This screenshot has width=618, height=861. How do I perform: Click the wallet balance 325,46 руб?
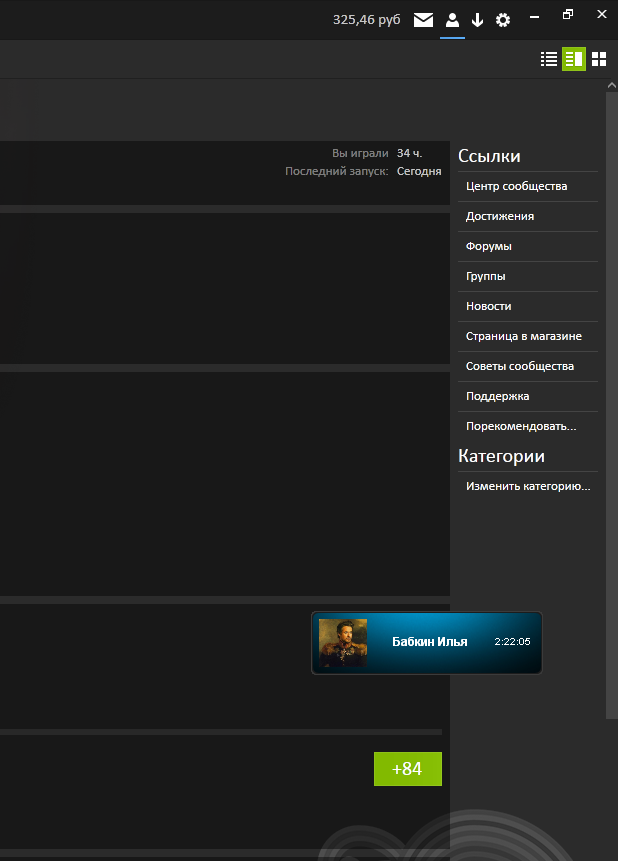point(366,20)
